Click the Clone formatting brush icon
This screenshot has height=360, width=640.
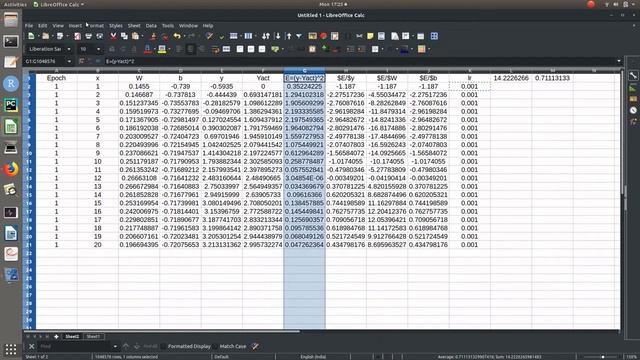153,36
